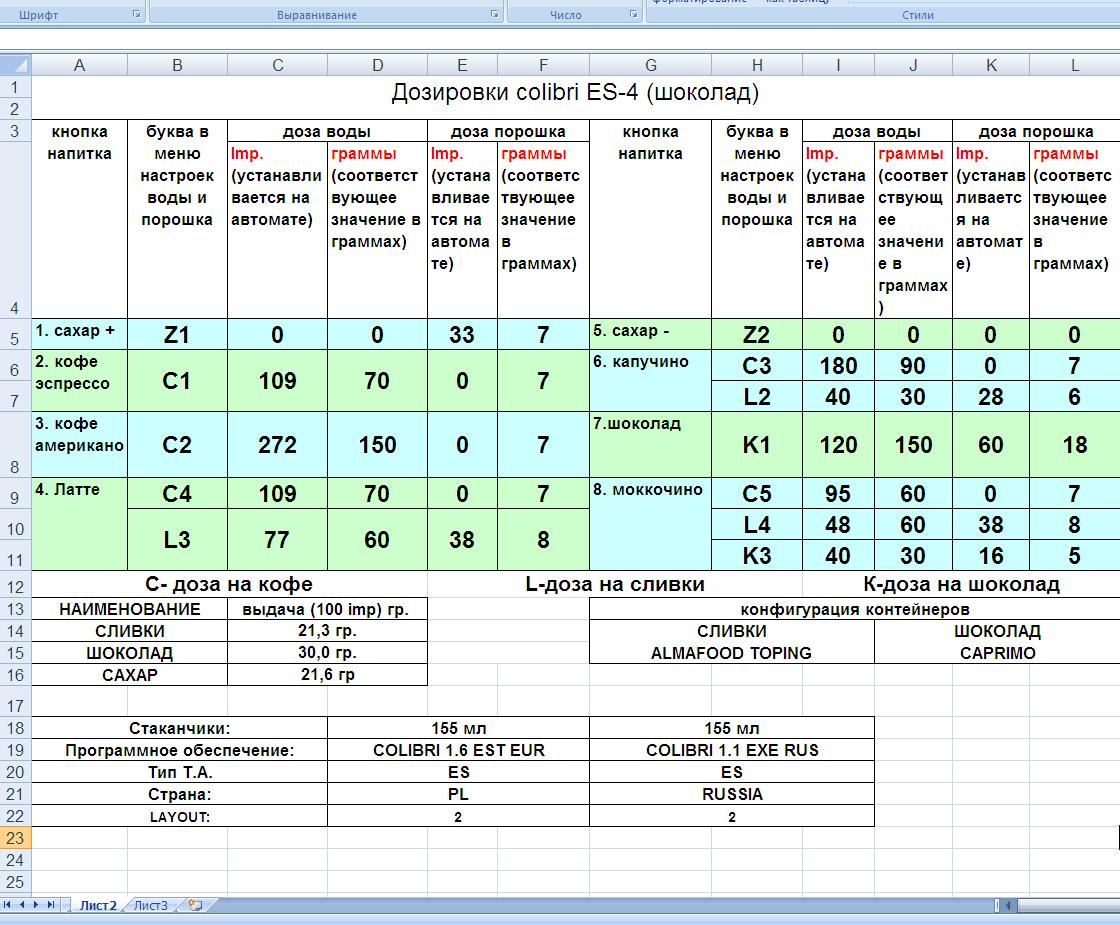
Task: Select the COLIBRI 1.6 EST EUR cell
Action: point(458,750)
